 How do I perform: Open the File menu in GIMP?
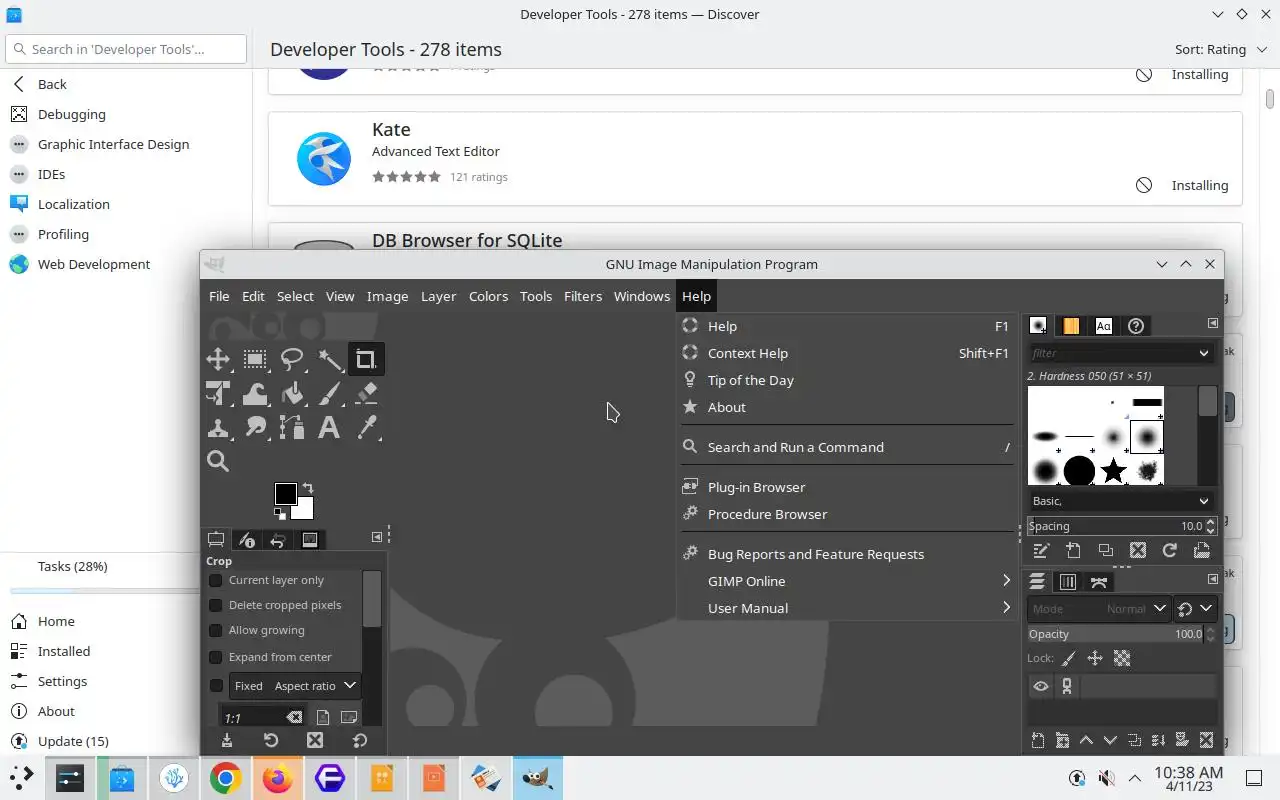[x=219, y=296]
